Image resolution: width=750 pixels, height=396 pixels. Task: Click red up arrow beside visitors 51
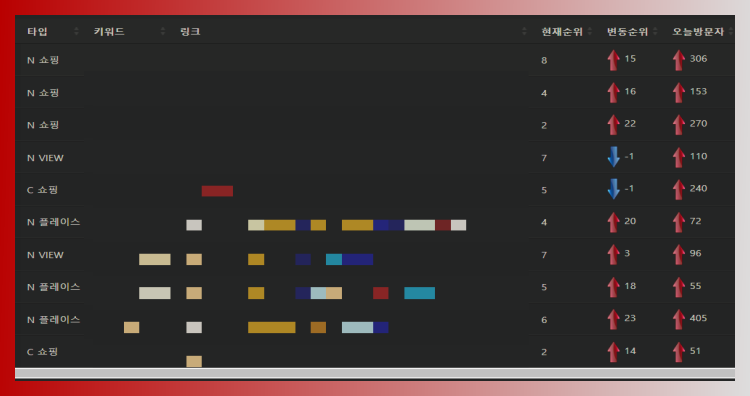click(678, 352)
